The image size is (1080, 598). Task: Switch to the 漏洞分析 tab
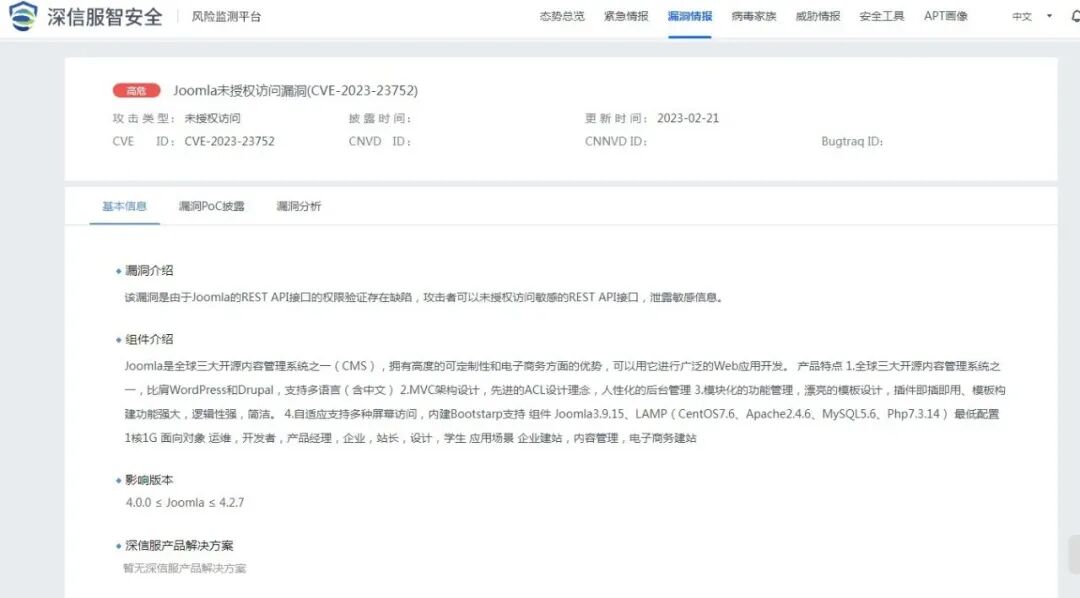(298, 206)
